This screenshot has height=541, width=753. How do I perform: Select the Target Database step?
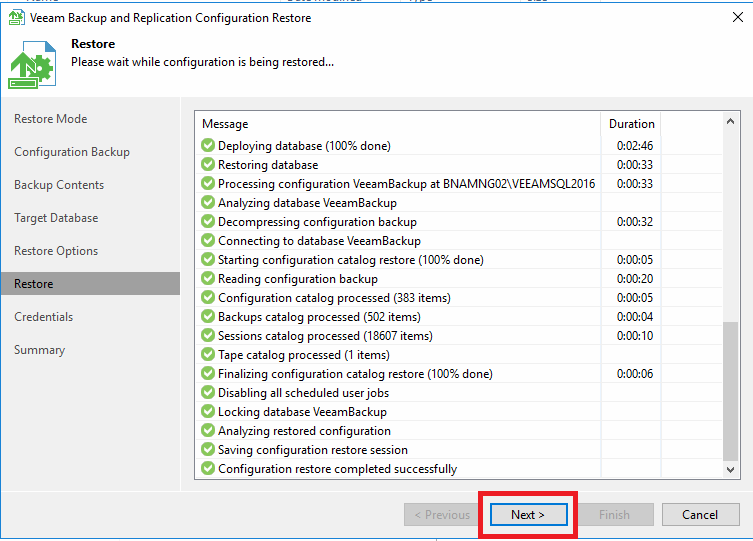pyautogui.click(x=56, y=218)
